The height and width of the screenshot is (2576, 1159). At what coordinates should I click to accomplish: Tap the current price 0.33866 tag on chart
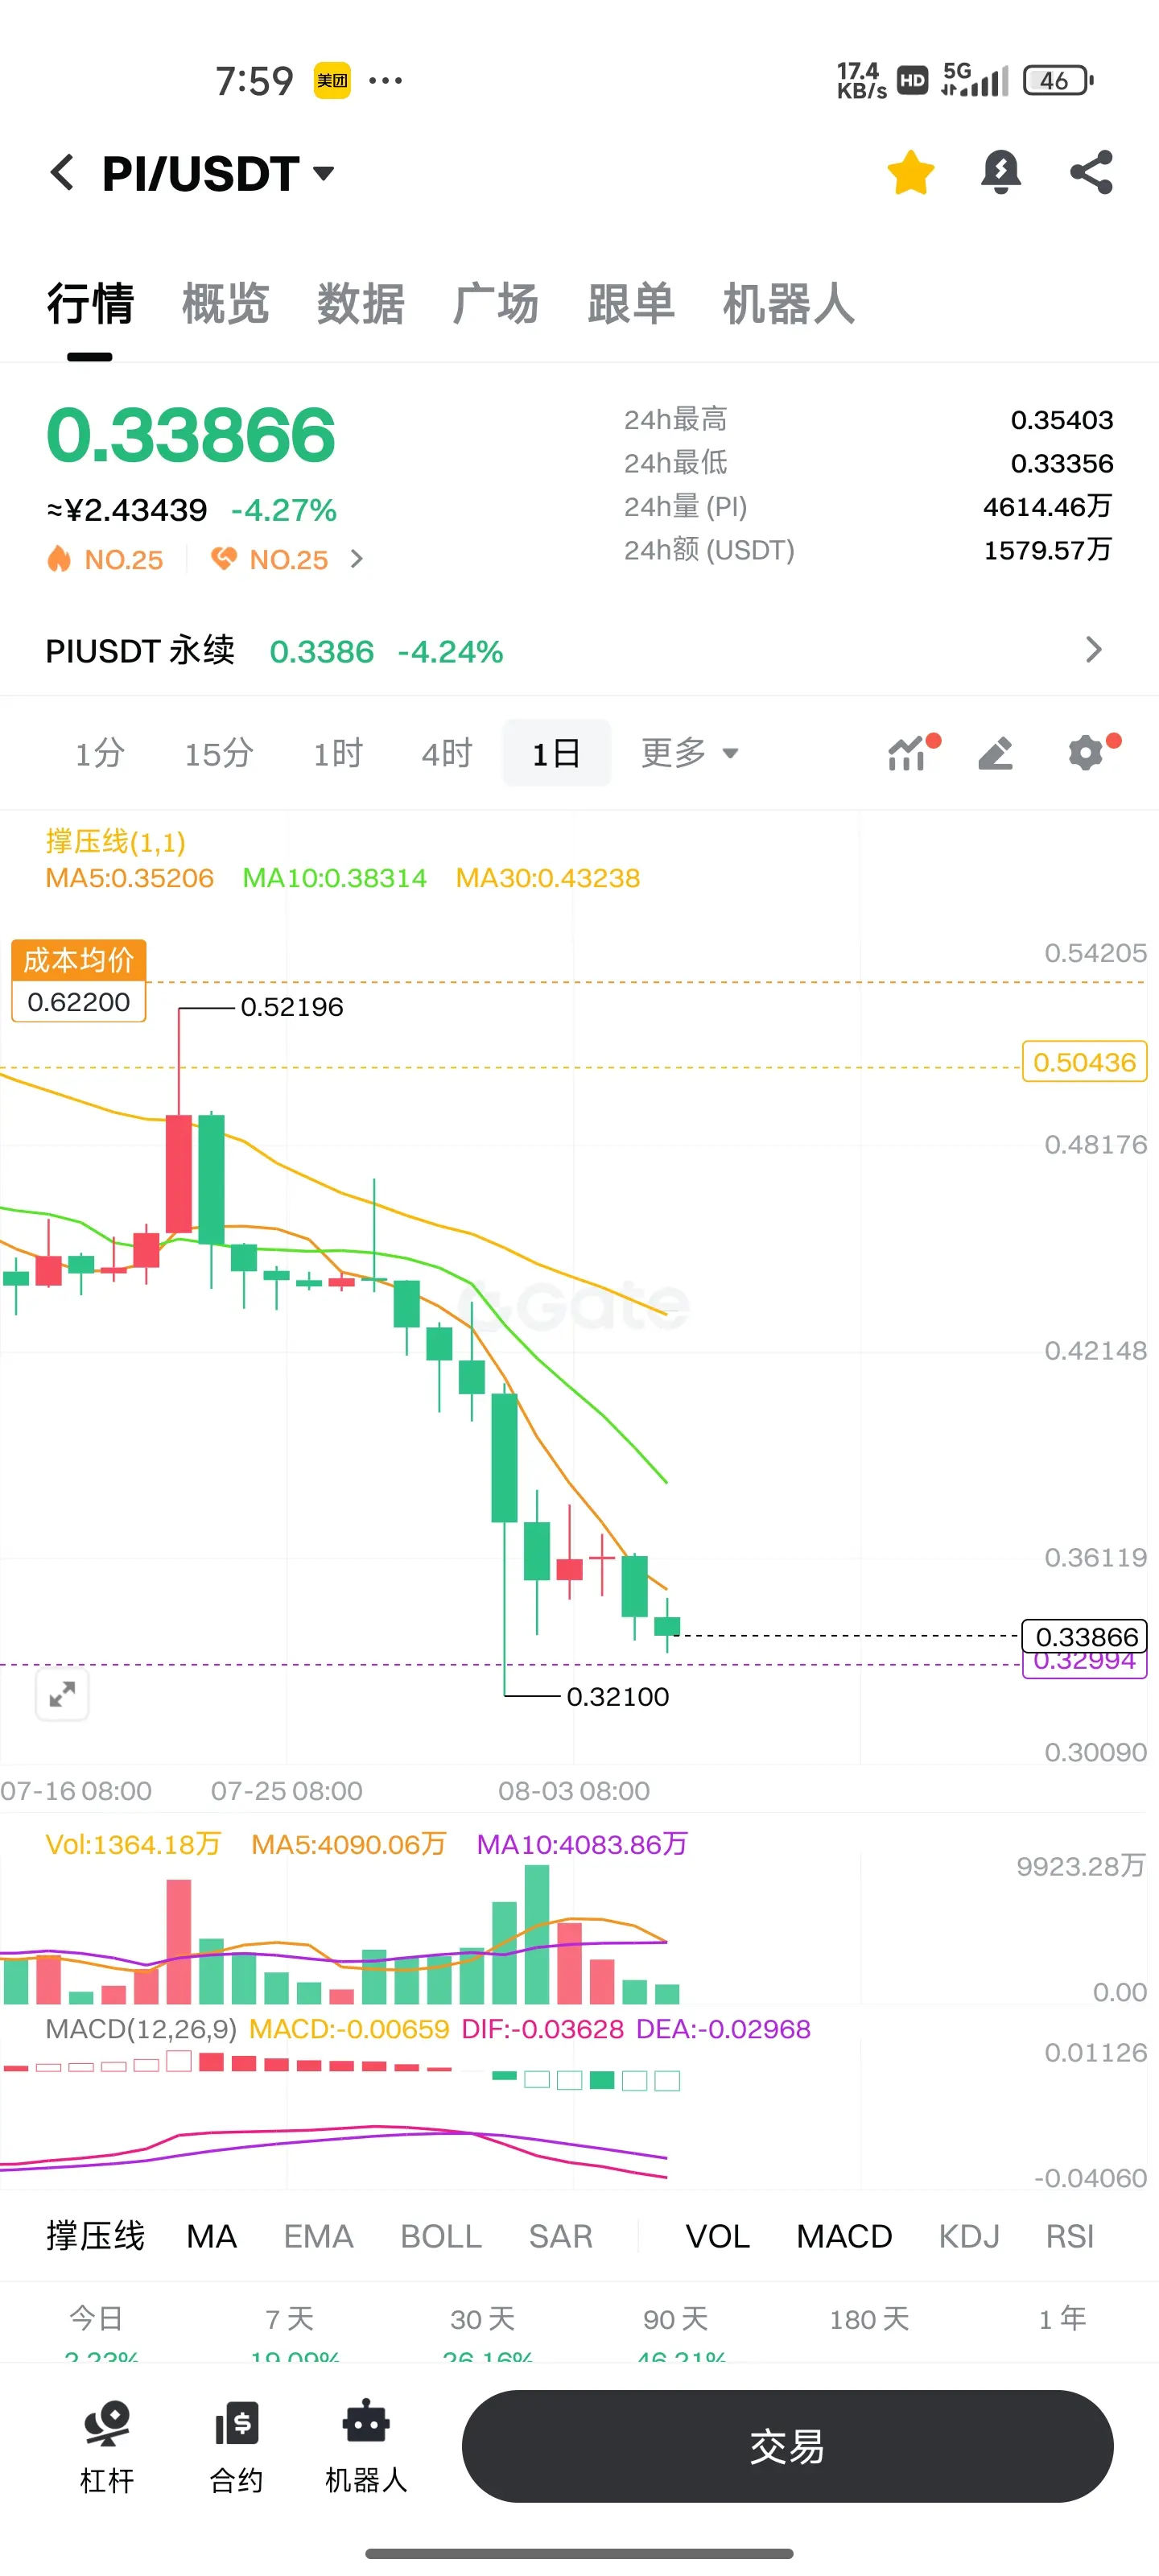(x=1084, y=1636)
